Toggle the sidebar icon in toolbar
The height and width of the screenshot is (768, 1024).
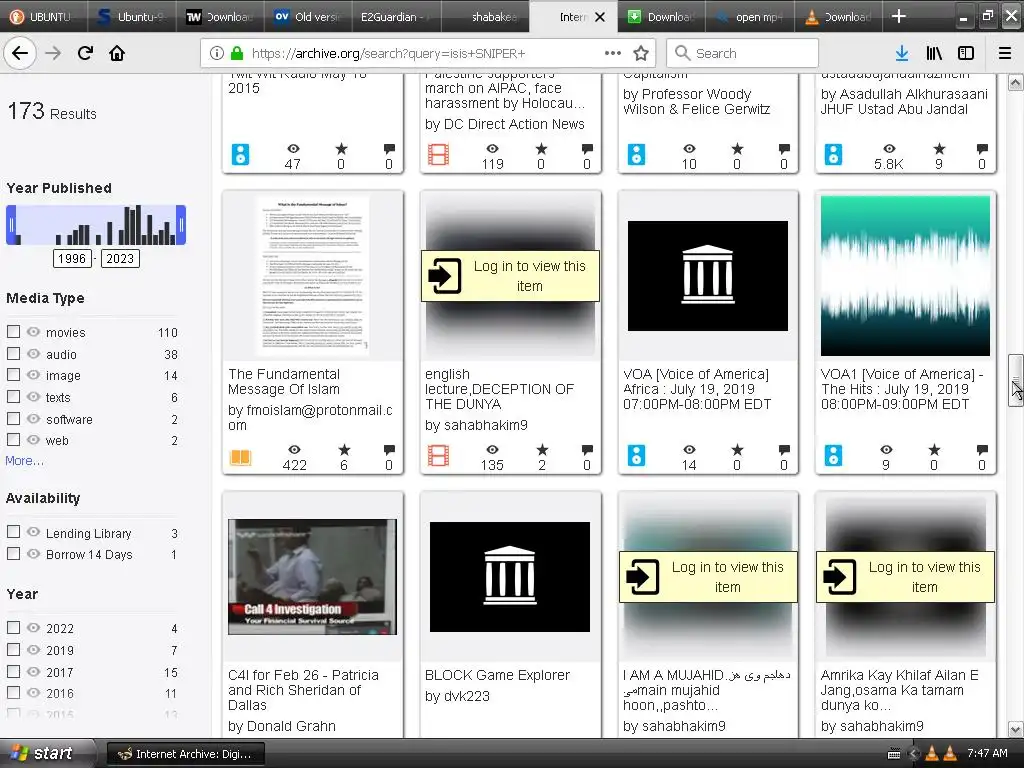[966, 53]
